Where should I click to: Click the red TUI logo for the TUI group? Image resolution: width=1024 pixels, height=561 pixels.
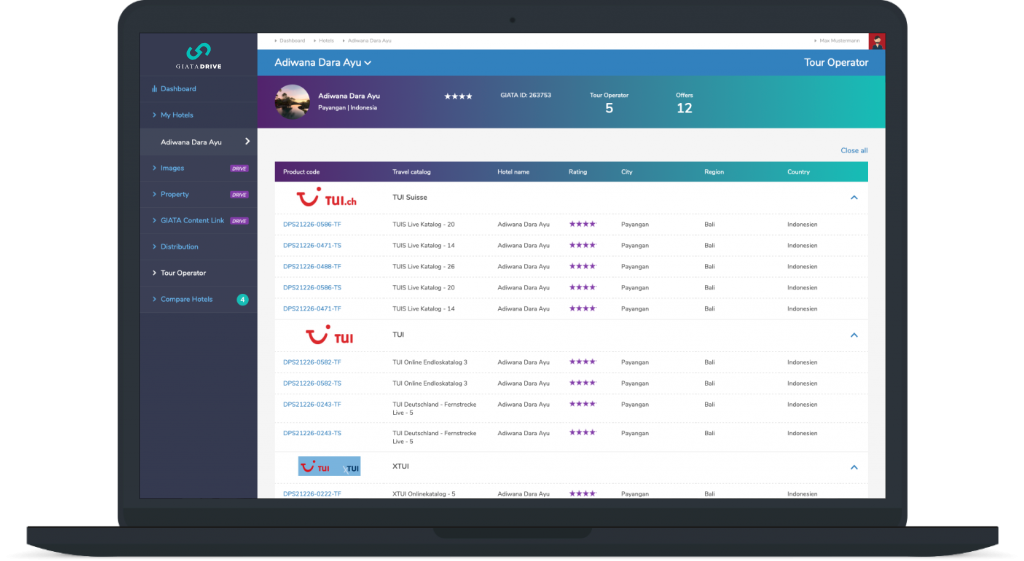[x=329, y=335]
